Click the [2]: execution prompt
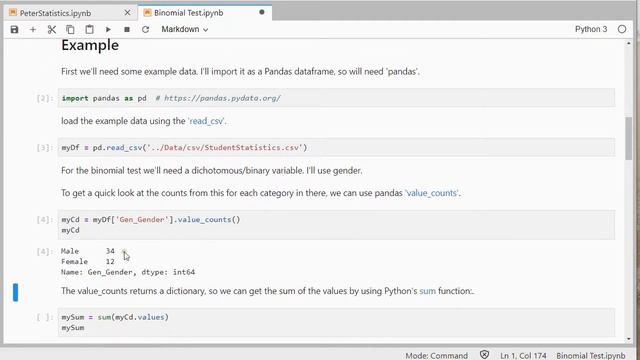This screenshot has height=360, width=640. pos(45,98)
